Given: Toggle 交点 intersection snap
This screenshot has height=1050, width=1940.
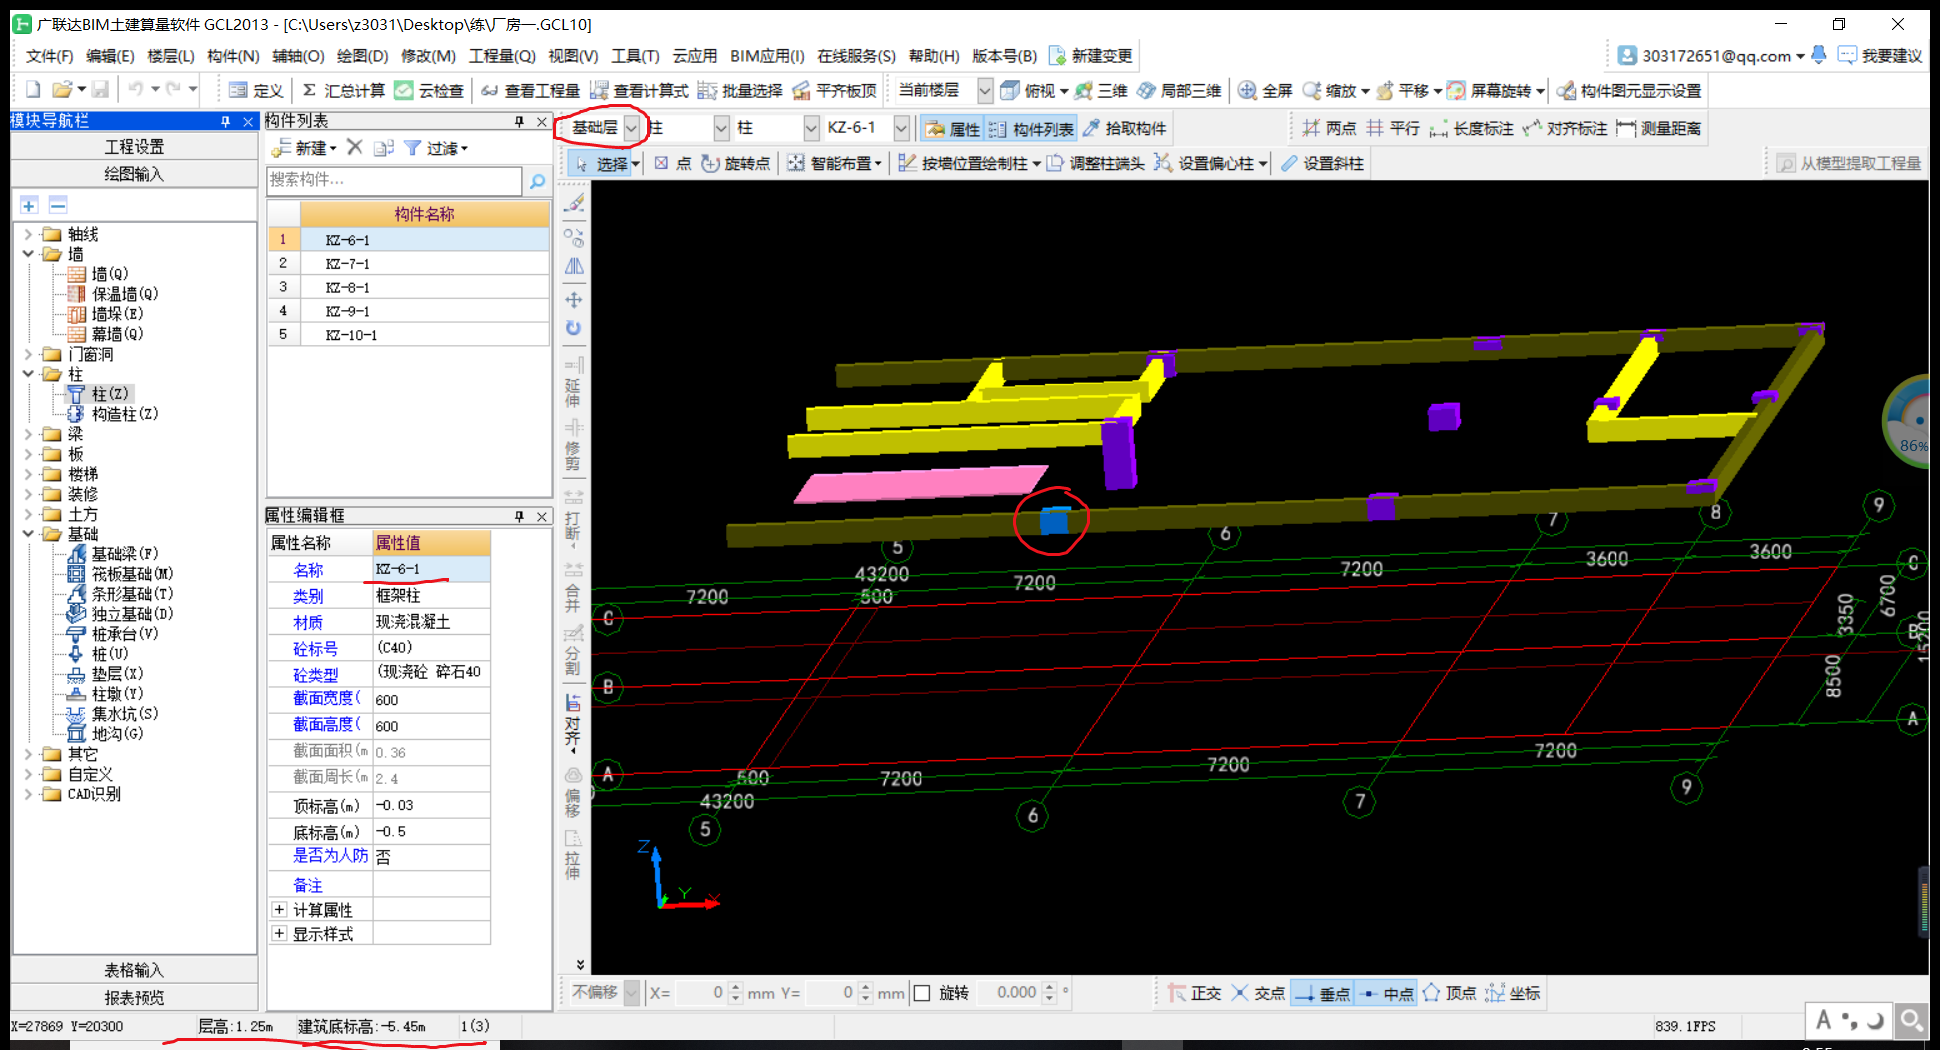Looking at the screenshot, I should coord(1258,993).
